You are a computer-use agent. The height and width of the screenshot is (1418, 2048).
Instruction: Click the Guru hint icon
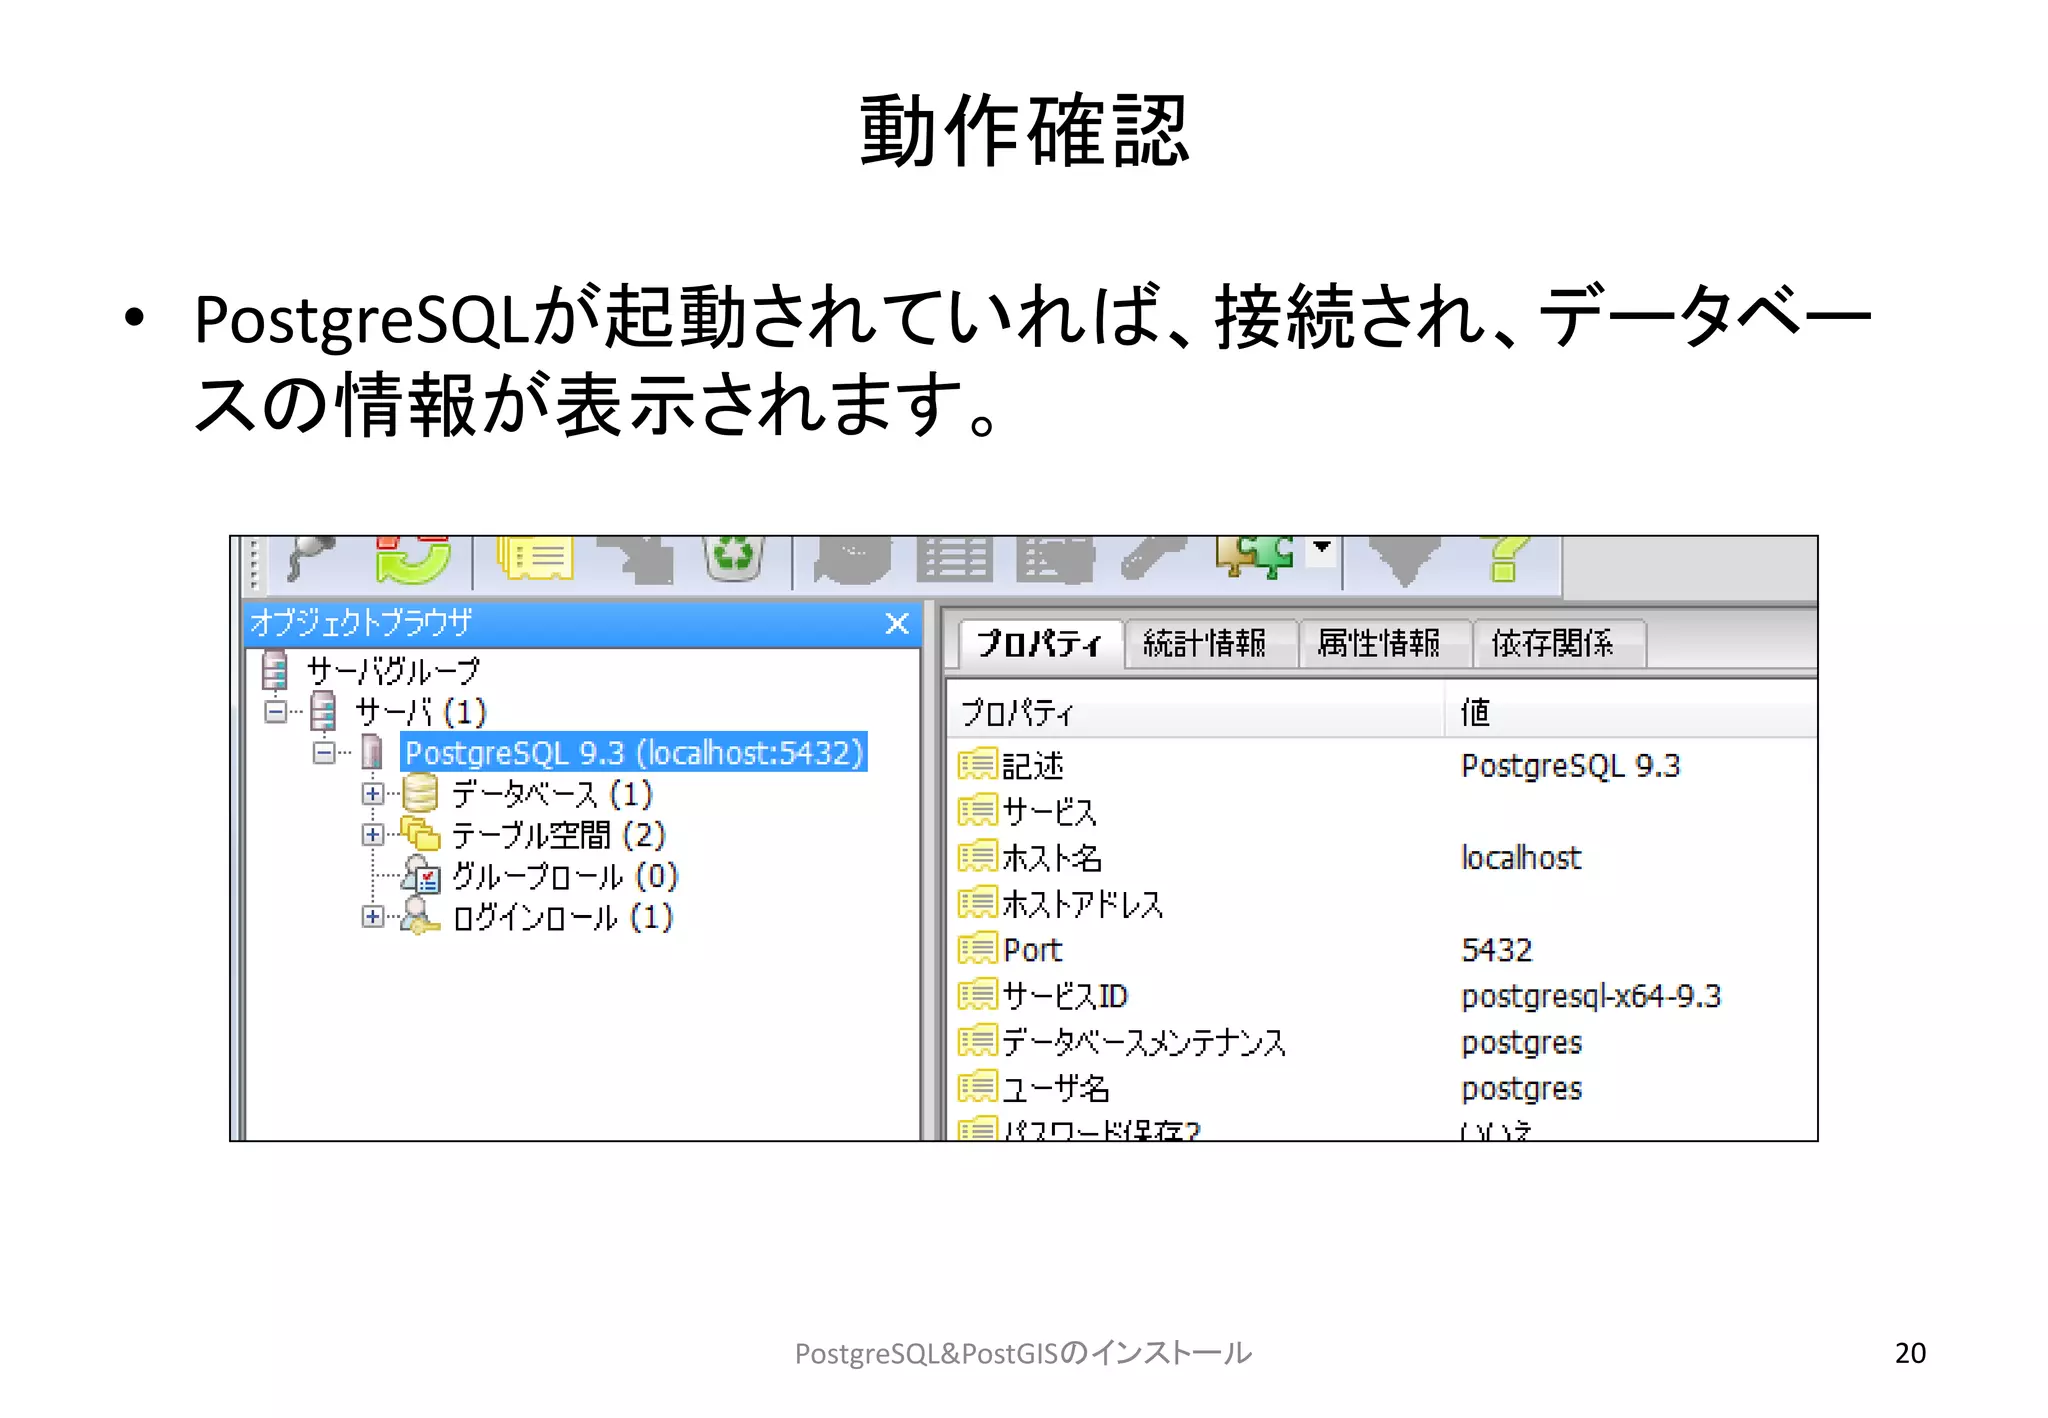click(1404, 560)
